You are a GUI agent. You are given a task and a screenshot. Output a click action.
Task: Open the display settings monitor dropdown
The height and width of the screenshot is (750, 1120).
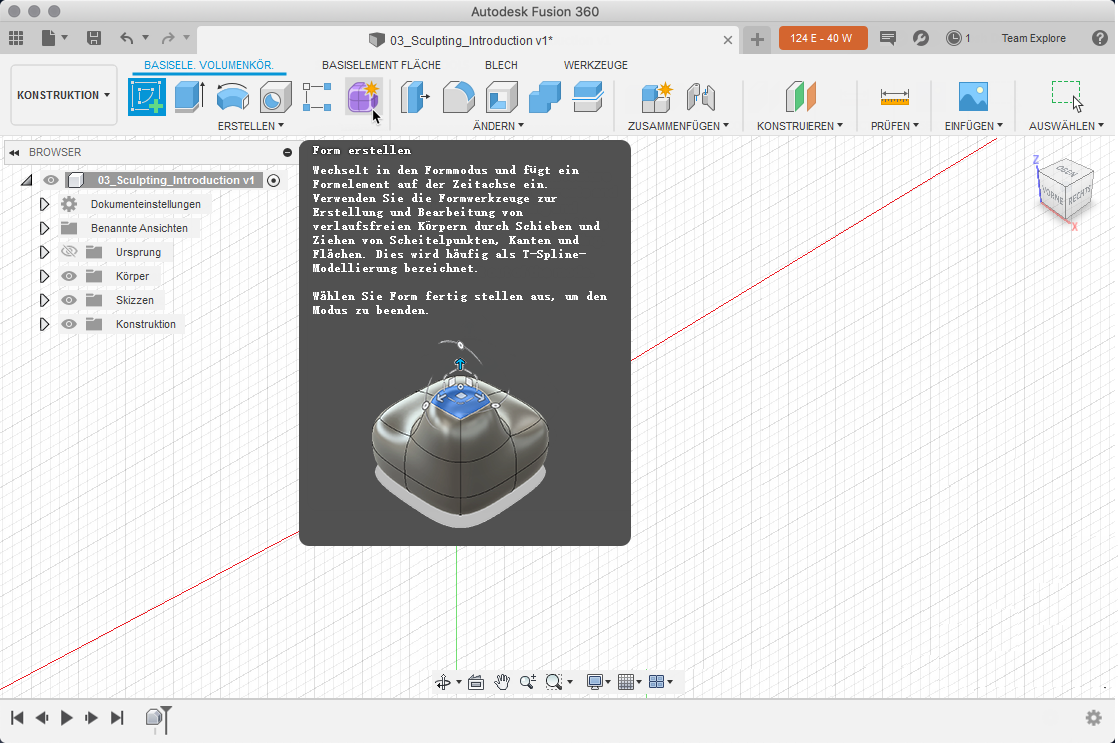tap(598, 682)
